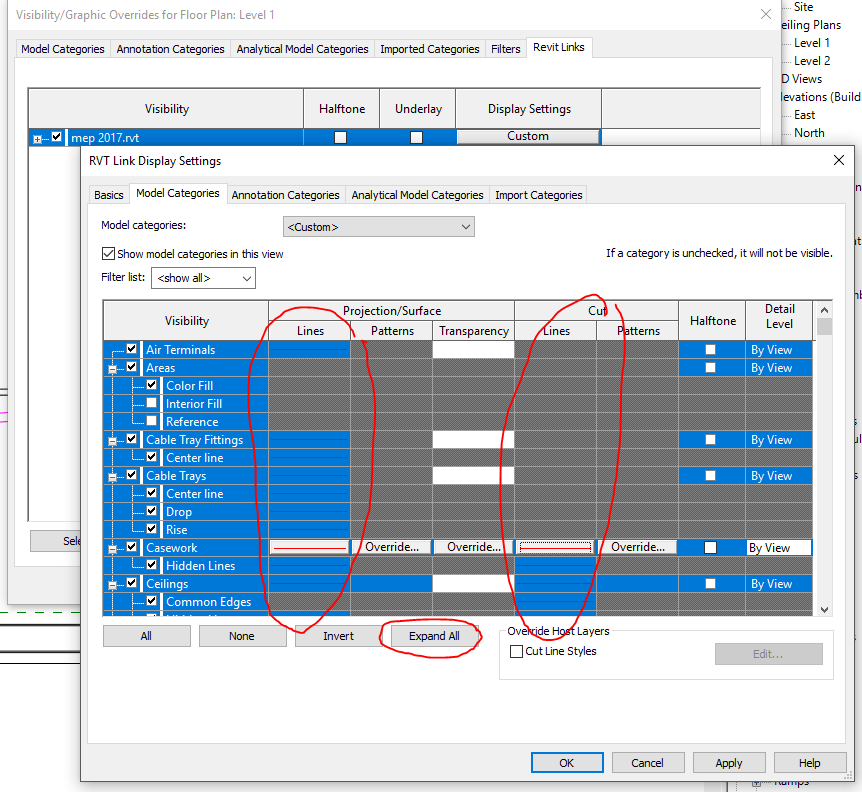Select Level 2 in the Project Browser
862x792 pixels.
tap(813, 60)
